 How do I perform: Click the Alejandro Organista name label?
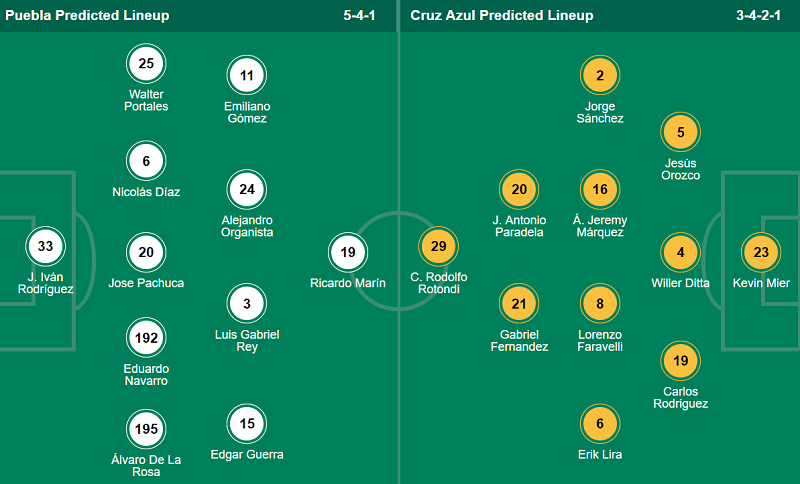246,226
